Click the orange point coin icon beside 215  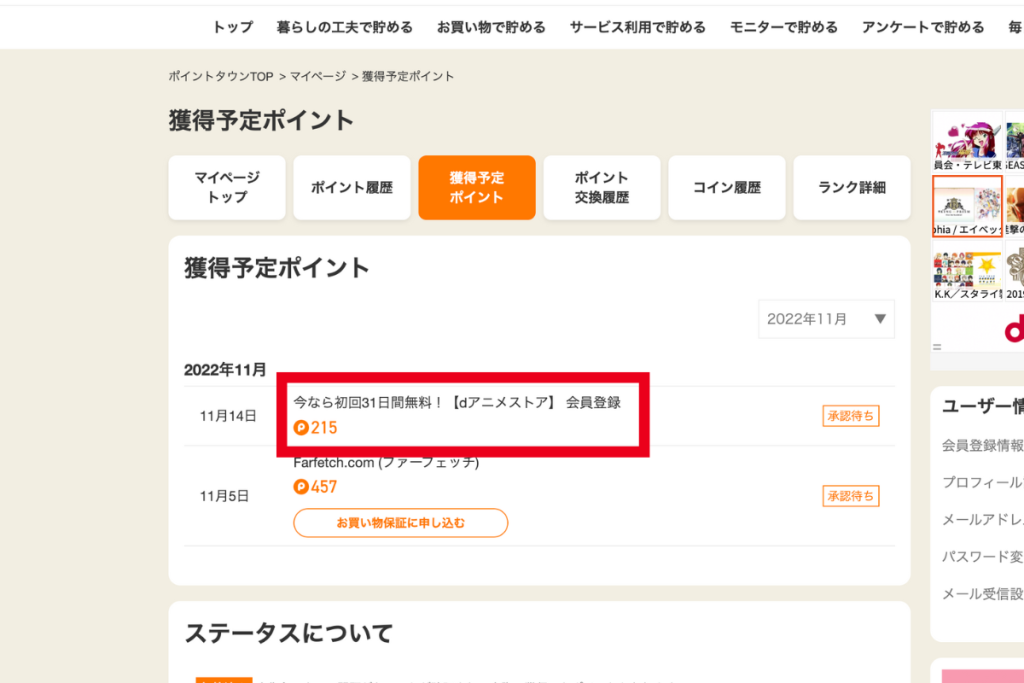[301, 428]
